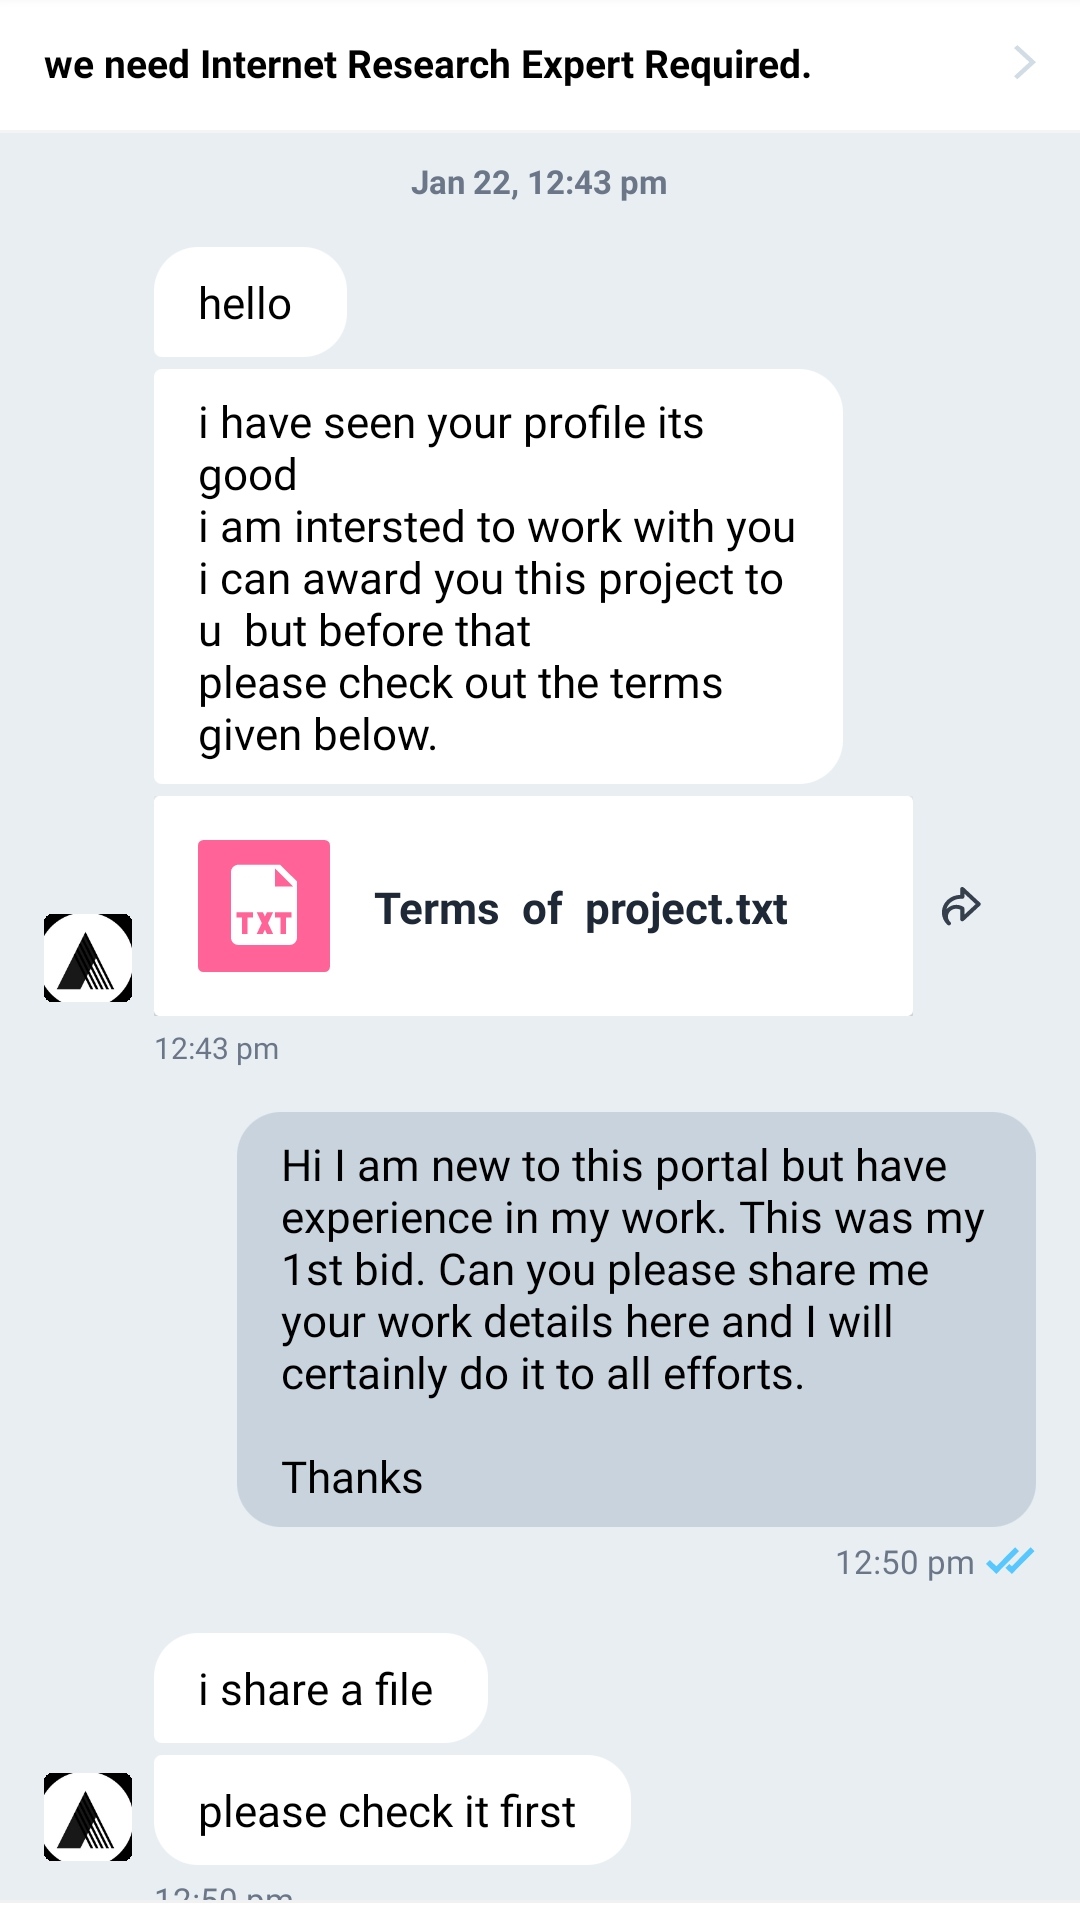1080x1916 pixels.
Task: Tap the 'i share a file' bubble
Action: 316,1690
